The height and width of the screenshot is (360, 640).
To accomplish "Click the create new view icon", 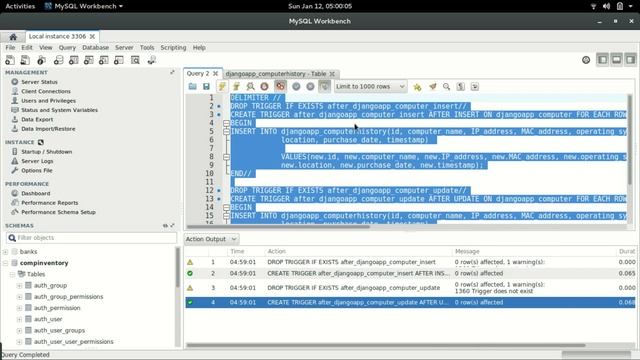I will click(x=89, y=60).
